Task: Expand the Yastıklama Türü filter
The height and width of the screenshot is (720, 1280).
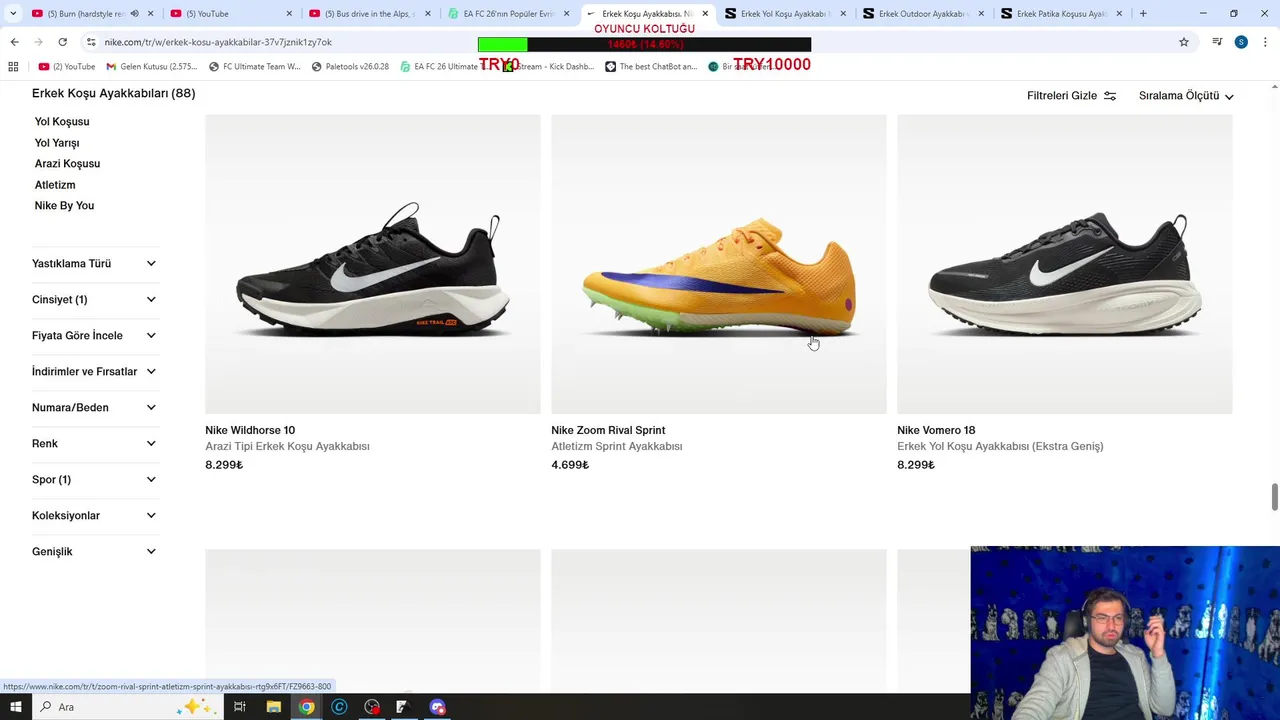Action: coord(94,264)
